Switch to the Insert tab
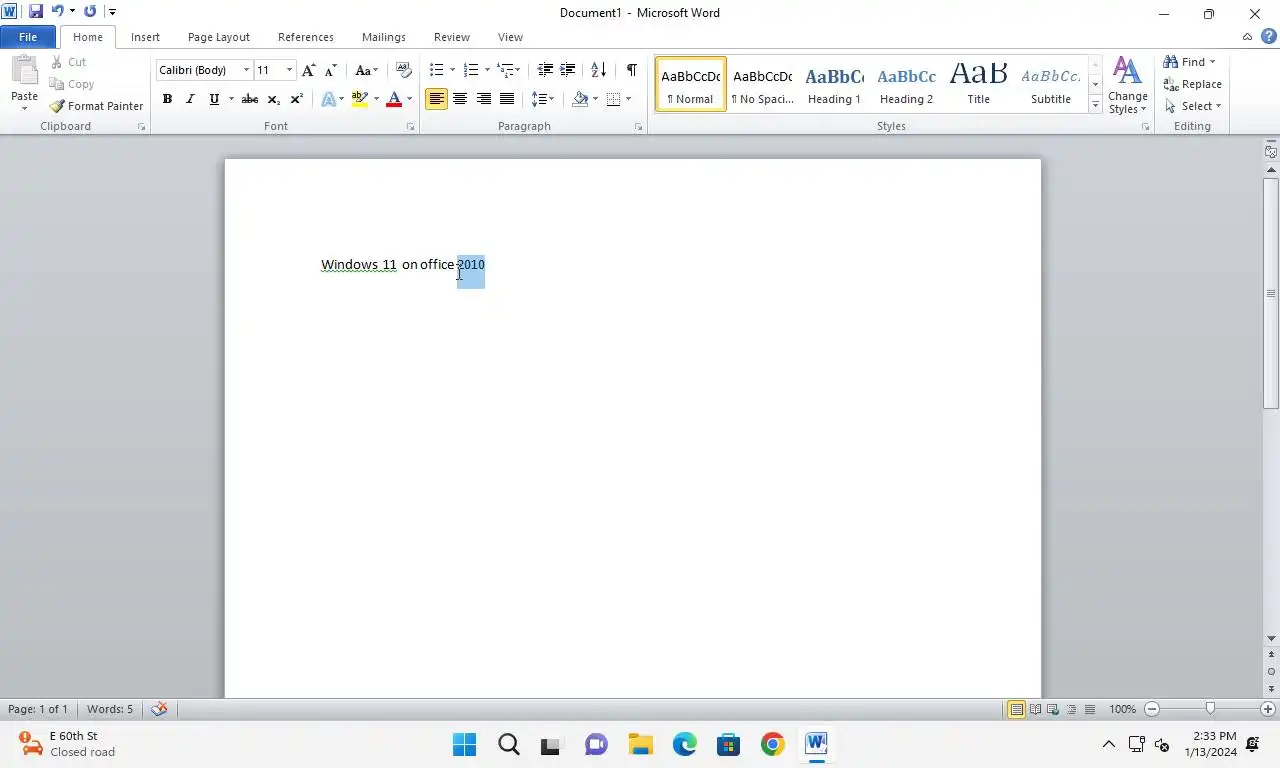Image resolution: width=1280 pixels, height=768 pixels. point(145,37)
